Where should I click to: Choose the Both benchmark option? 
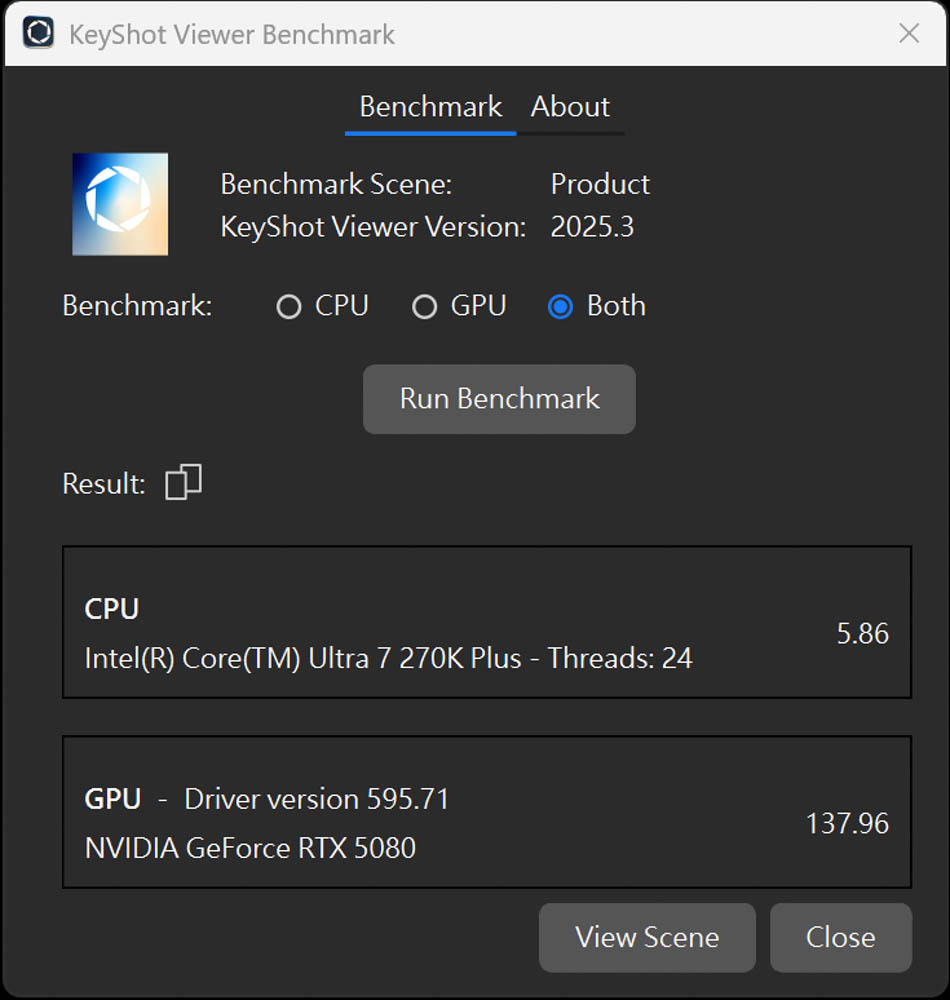(x=560, y=307)
